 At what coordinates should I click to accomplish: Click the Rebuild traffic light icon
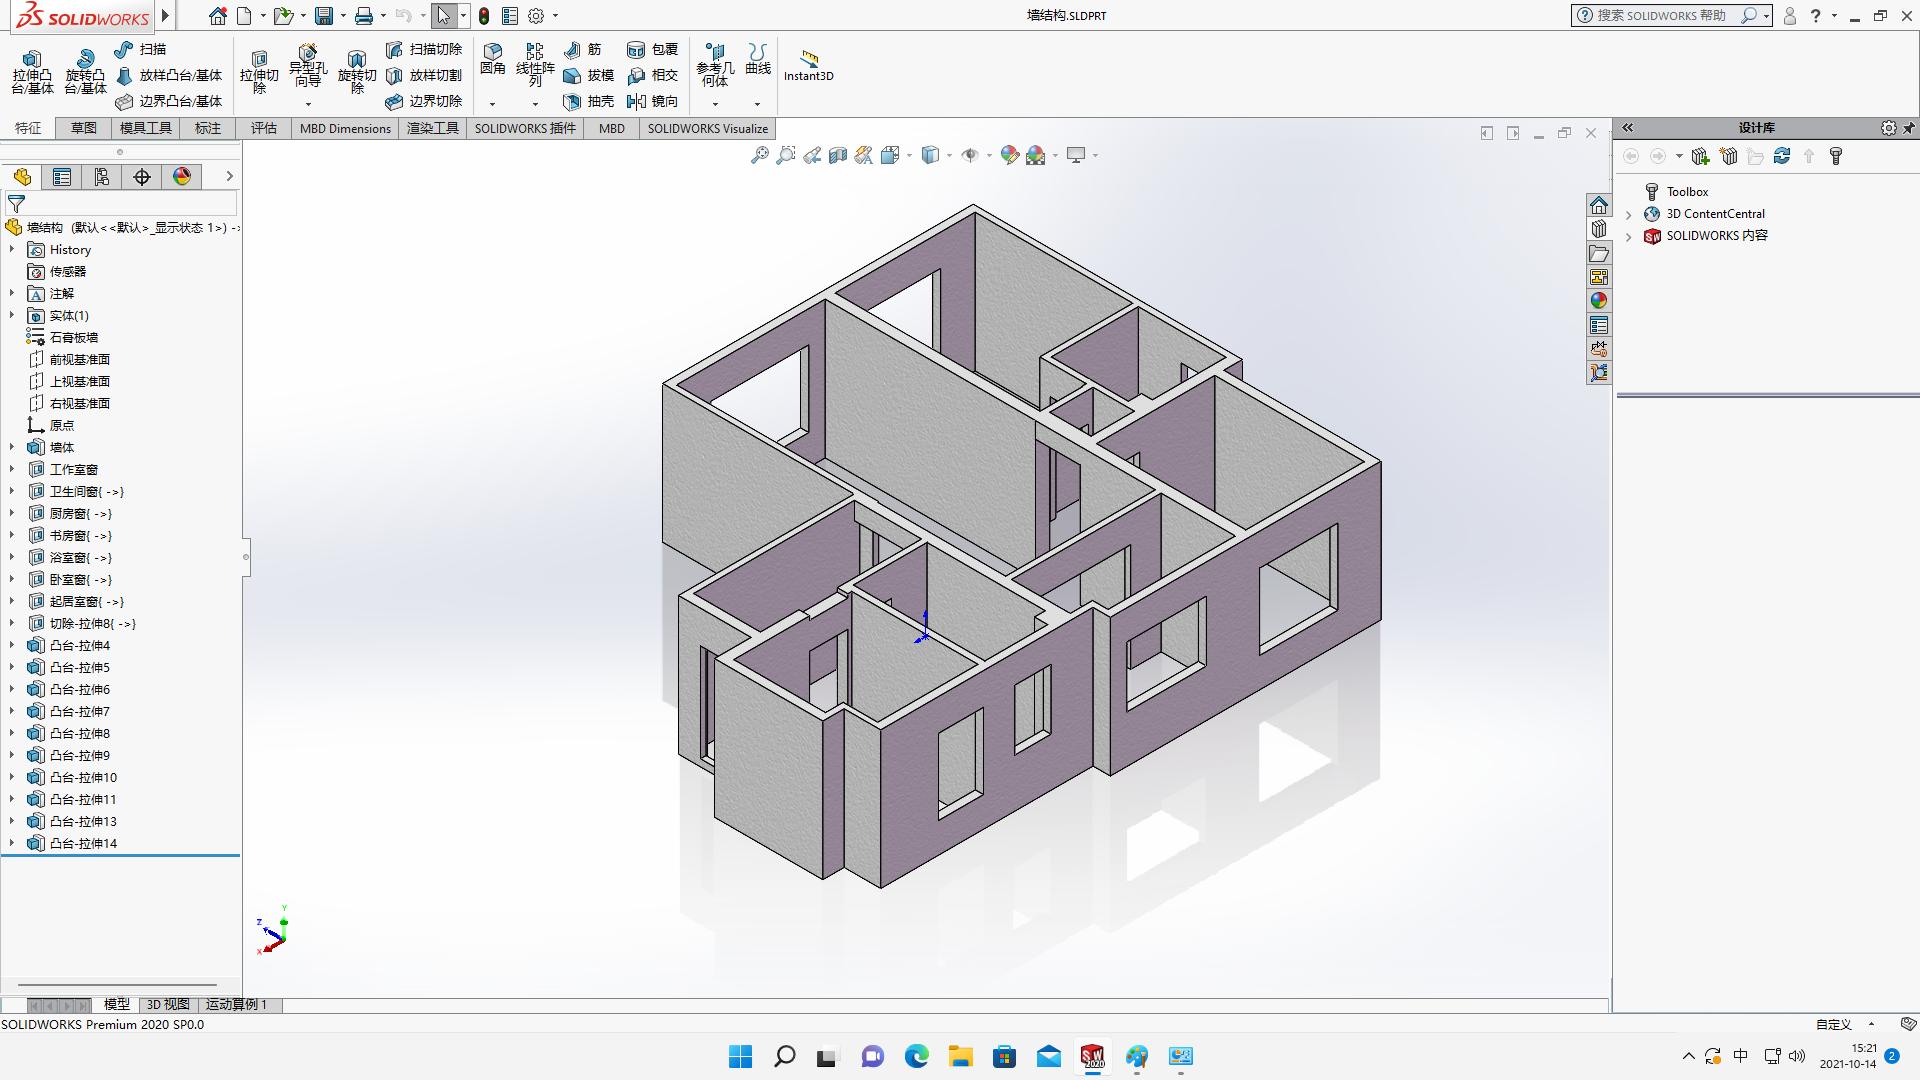[484, 16]
